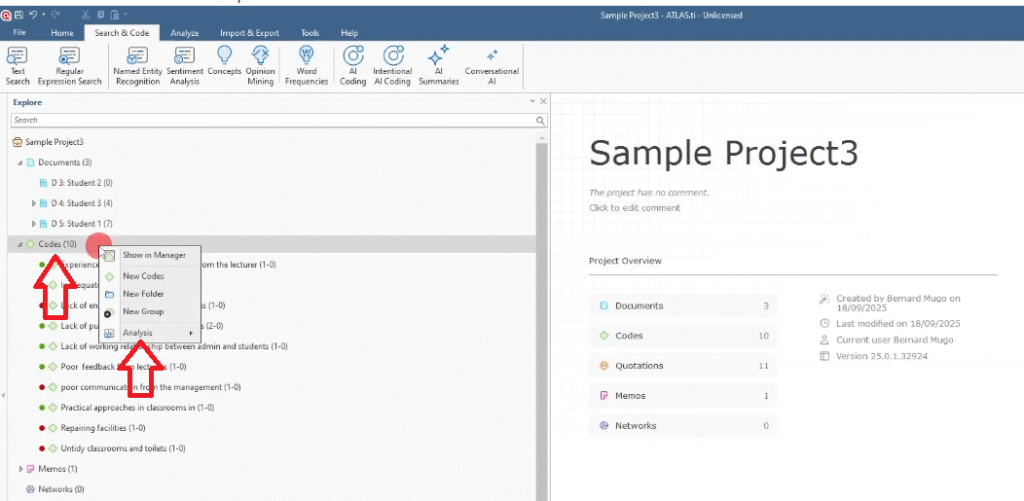
Task: Select Repairing facilities code
Action: [x=103, y=428]
